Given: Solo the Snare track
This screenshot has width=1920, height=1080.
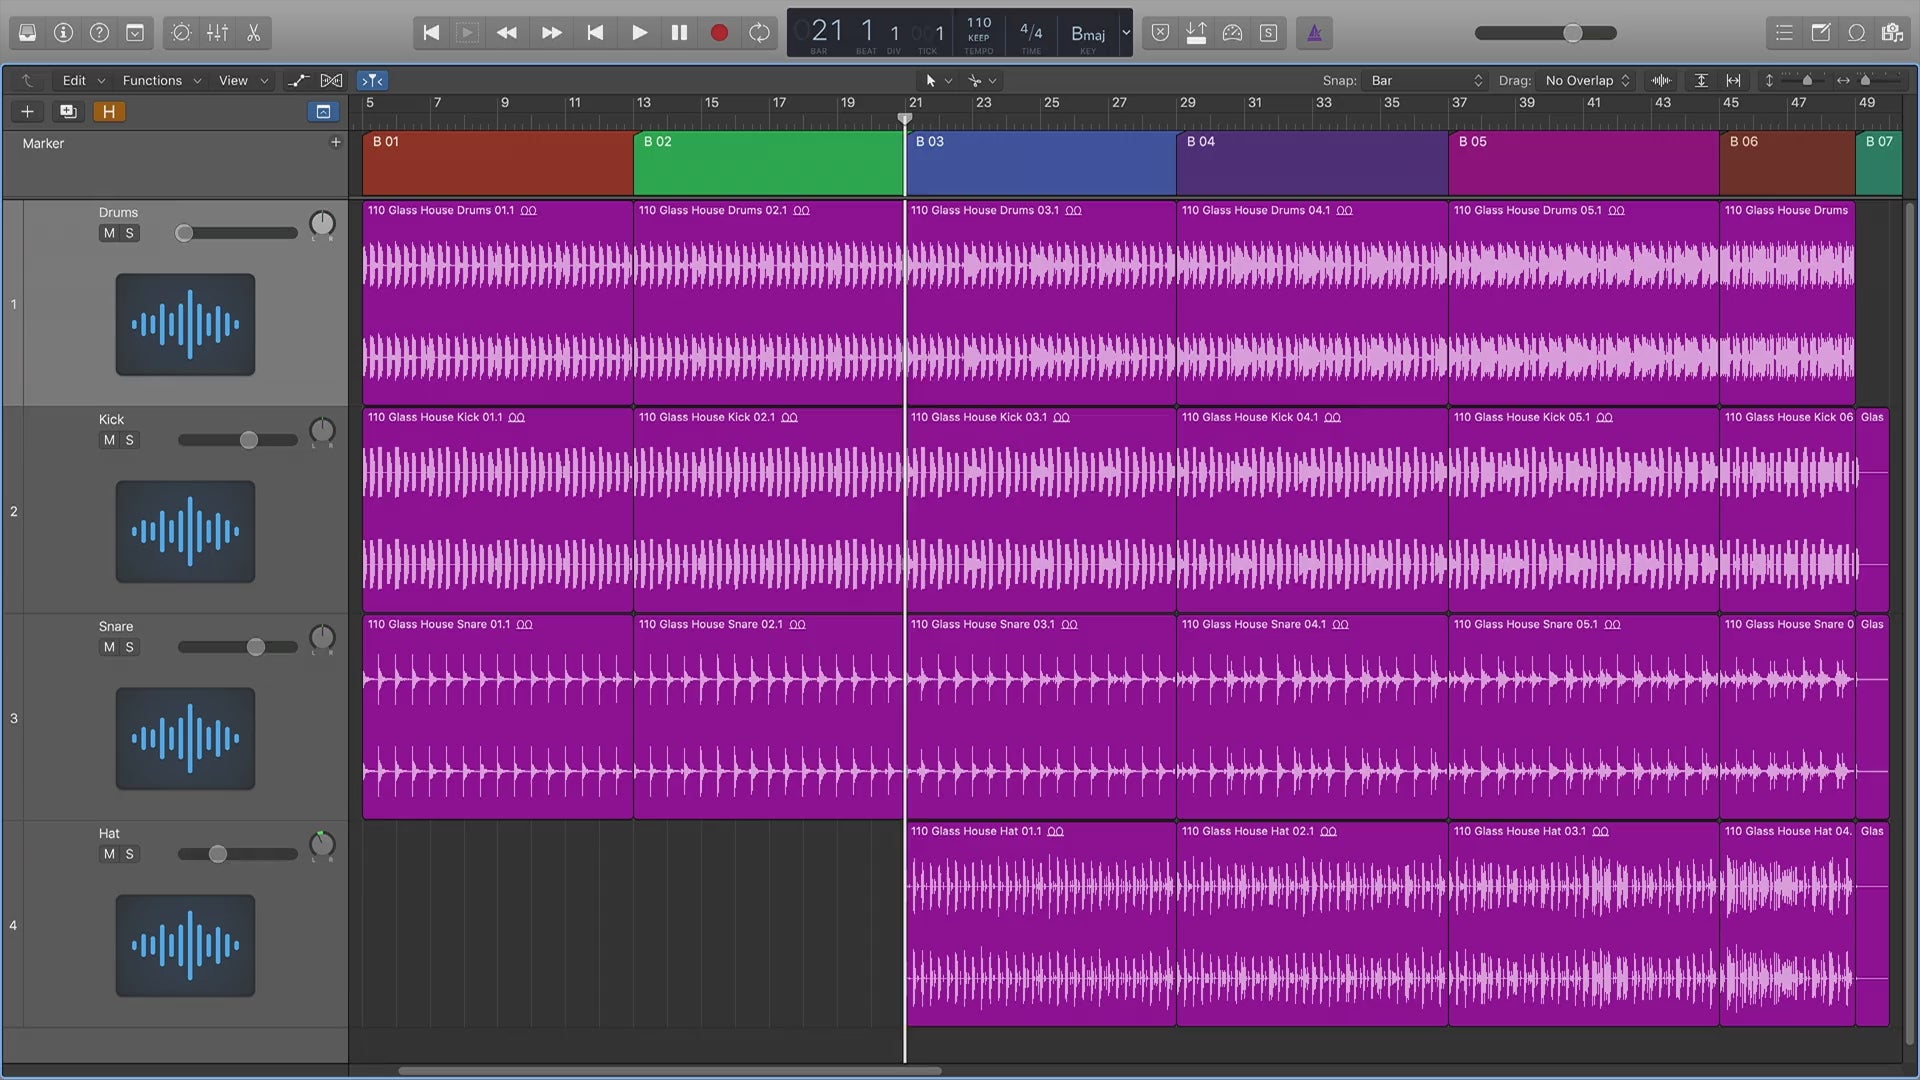Looking at the screenshot, I should tap(129, 647).
